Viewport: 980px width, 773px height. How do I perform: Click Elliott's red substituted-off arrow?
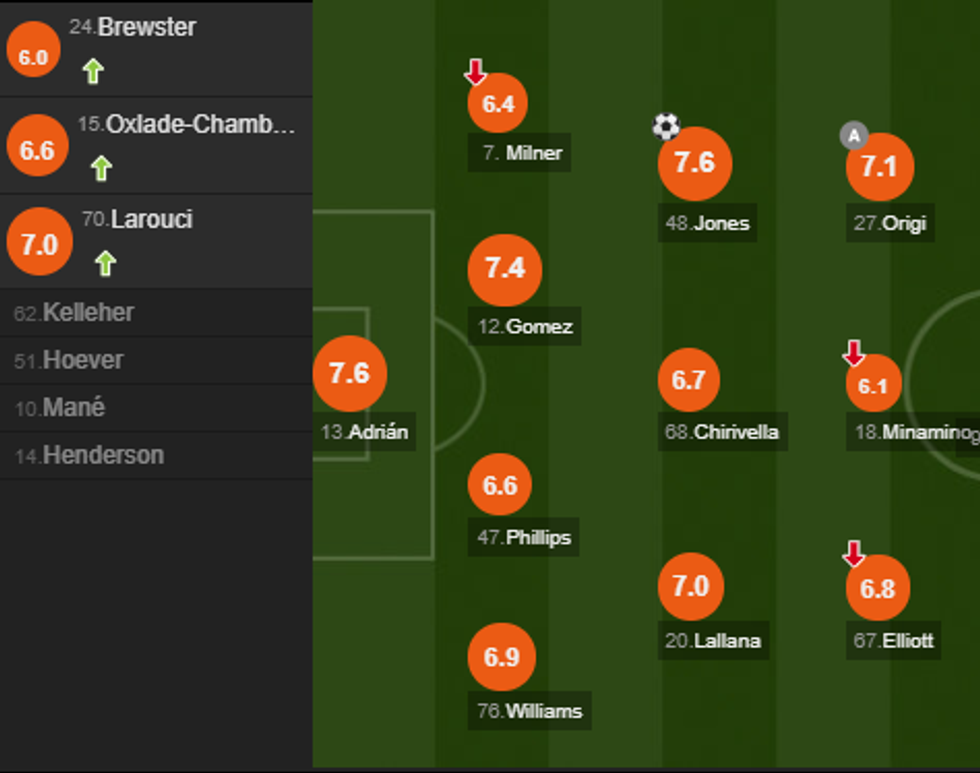point(853,553)
